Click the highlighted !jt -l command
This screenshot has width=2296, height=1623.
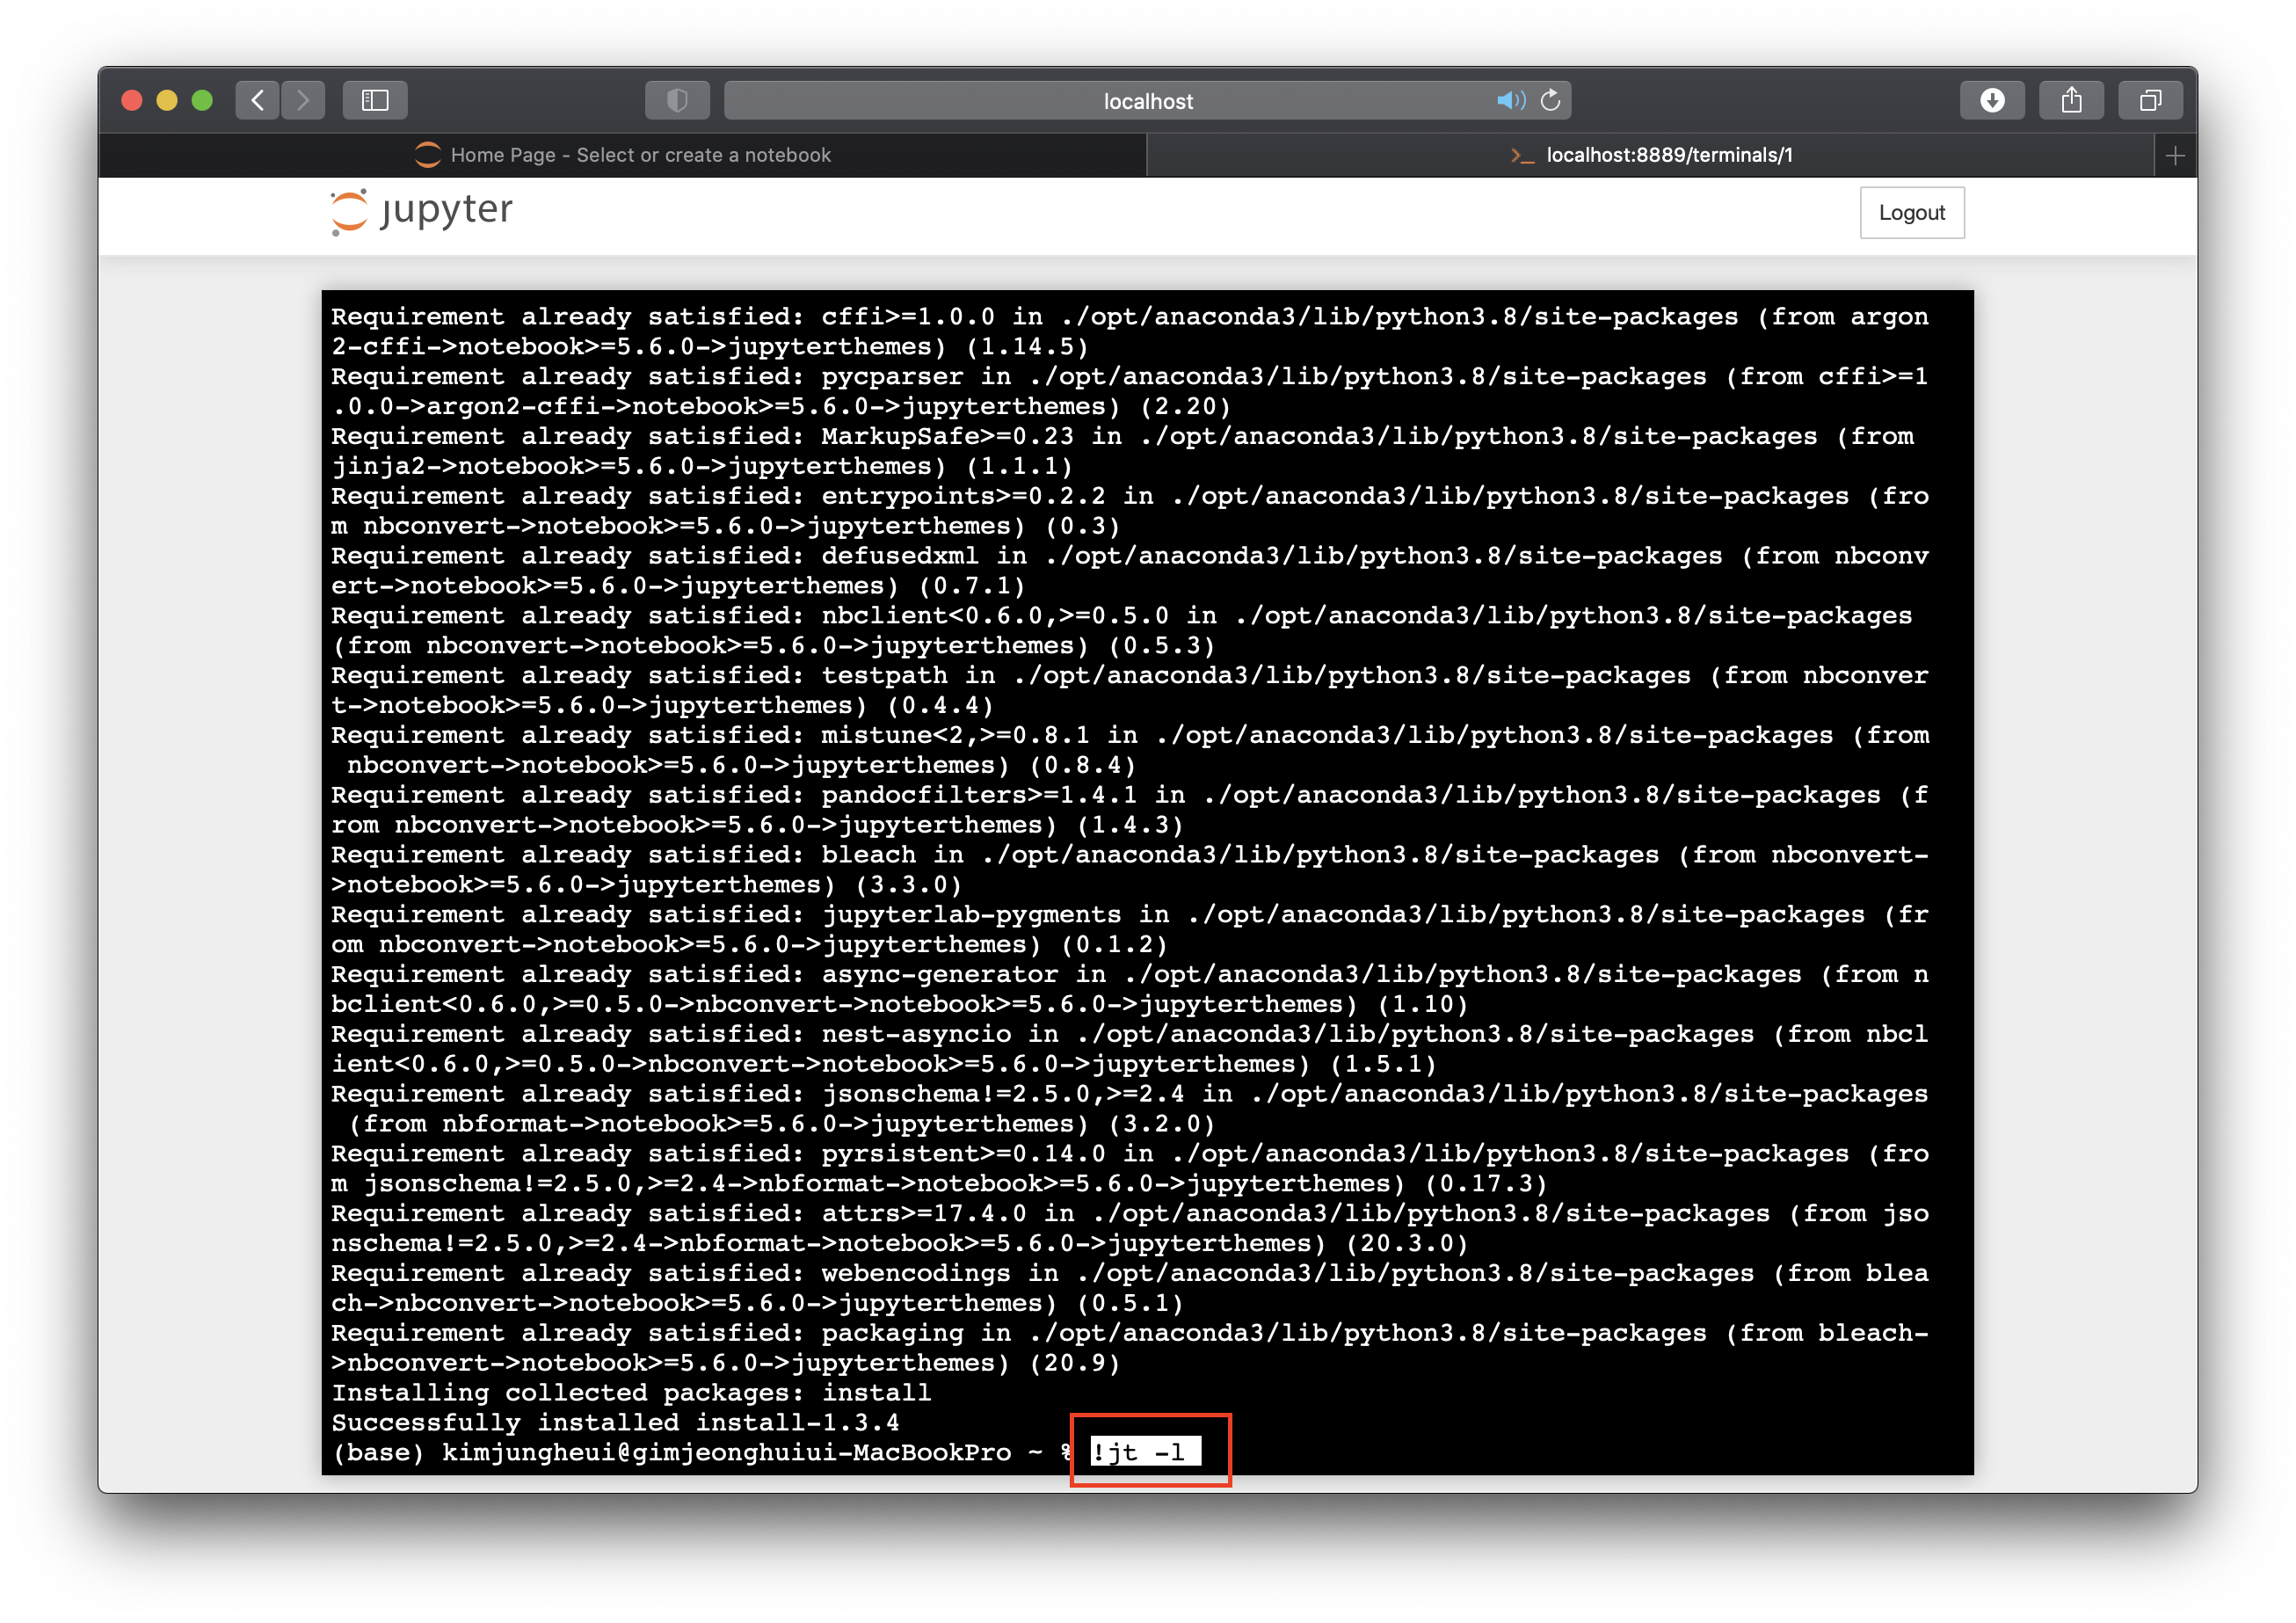point(1141,1451)
